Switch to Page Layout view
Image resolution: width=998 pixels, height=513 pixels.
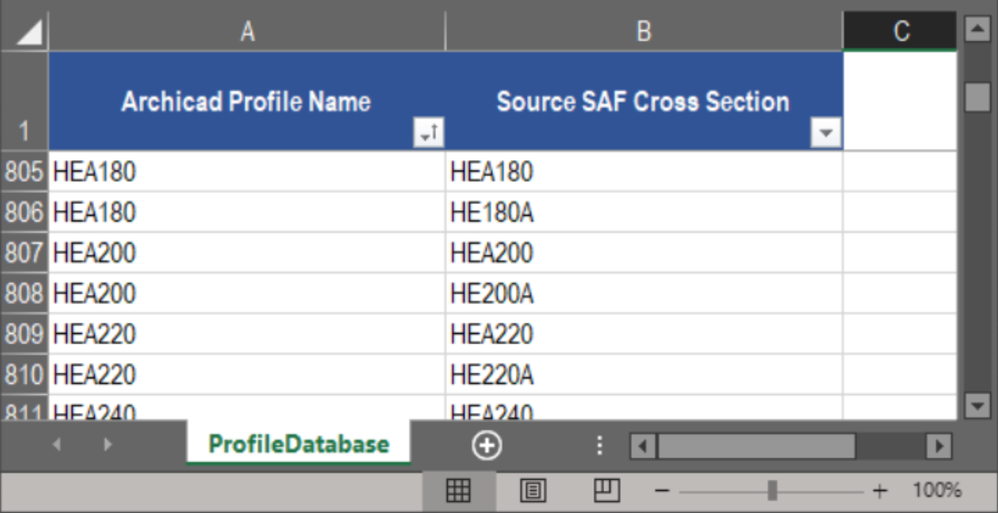click(534, 490)
